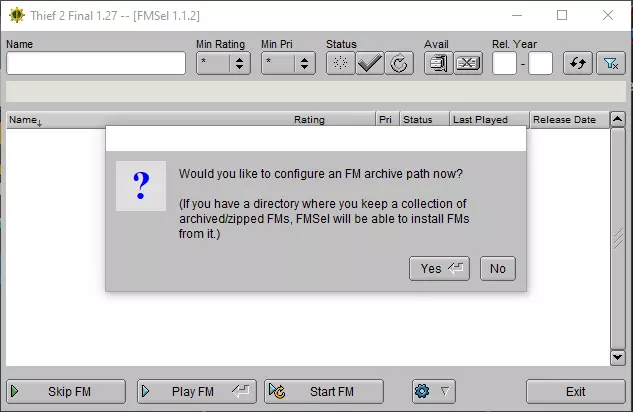
Task: Sort by the Release Date column header
Action: click(569, 120)
